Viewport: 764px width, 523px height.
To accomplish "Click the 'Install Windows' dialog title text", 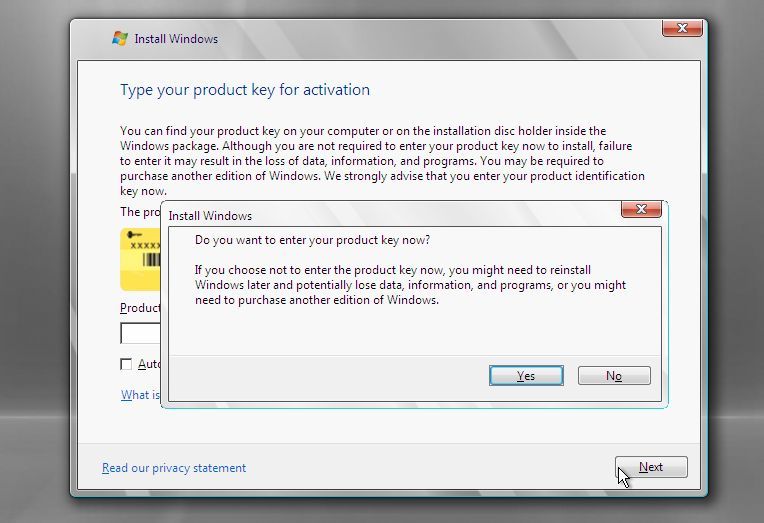I will point(210,216).
